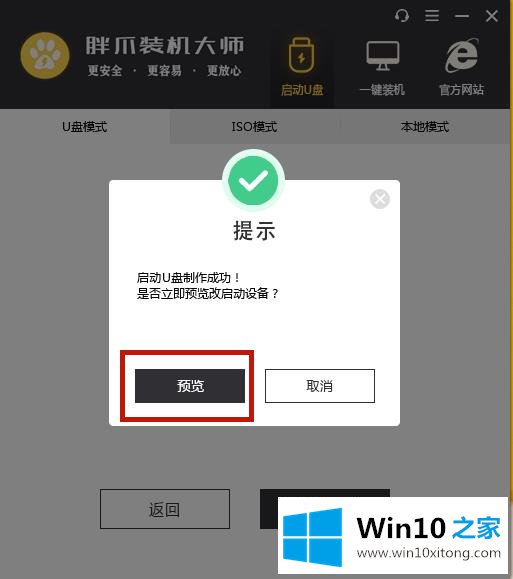
Task: Minimize the 胖爪装机大师 window
Action: coord(462,16)
